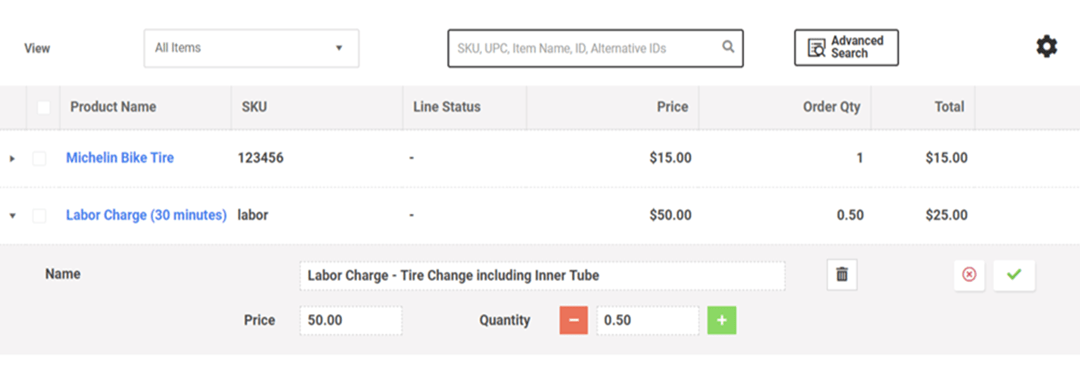Click the Name field for labor charge

[542, 276]
